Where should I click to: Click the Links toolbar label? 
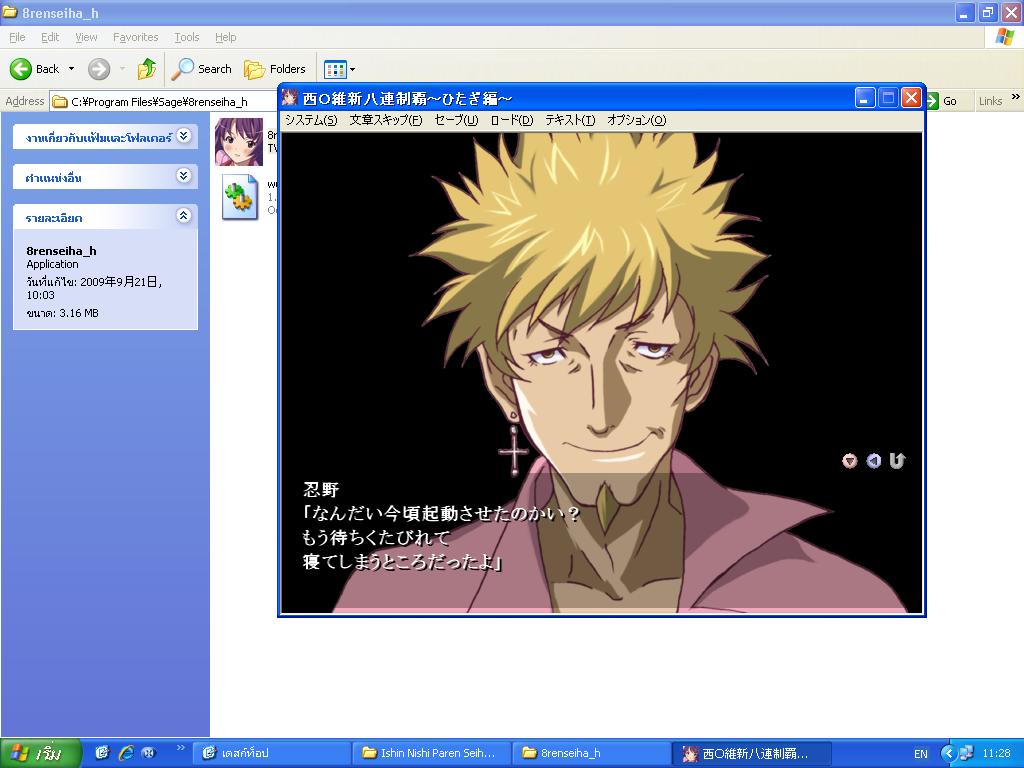990,101
